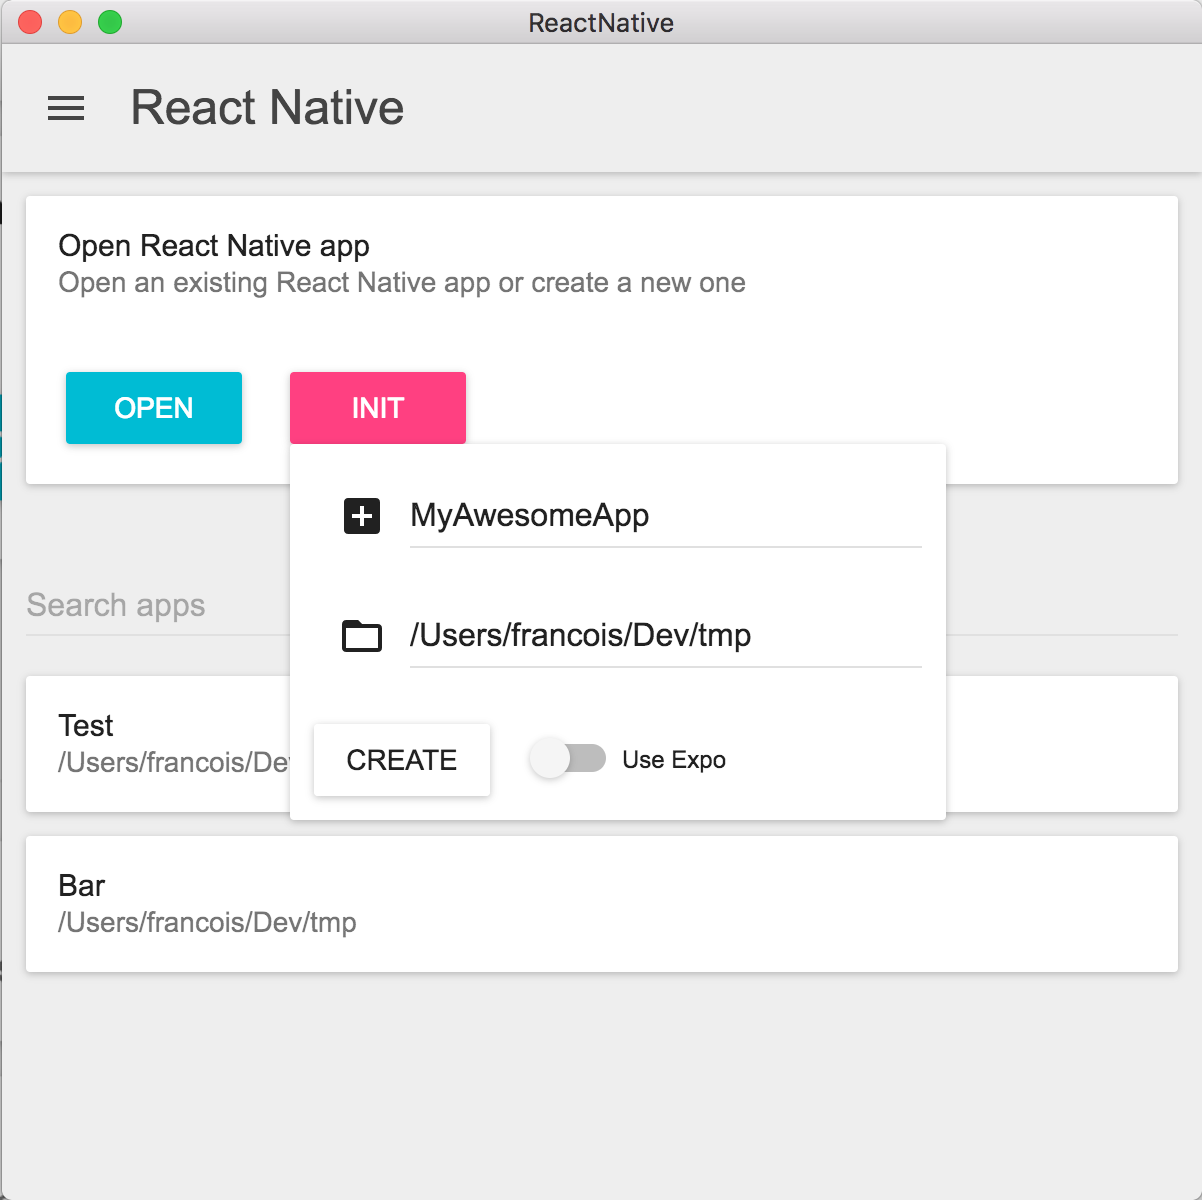This screenshot has height=1200, width=1202.
Task: Click the folder icon next to path
Action: point(362,636)
